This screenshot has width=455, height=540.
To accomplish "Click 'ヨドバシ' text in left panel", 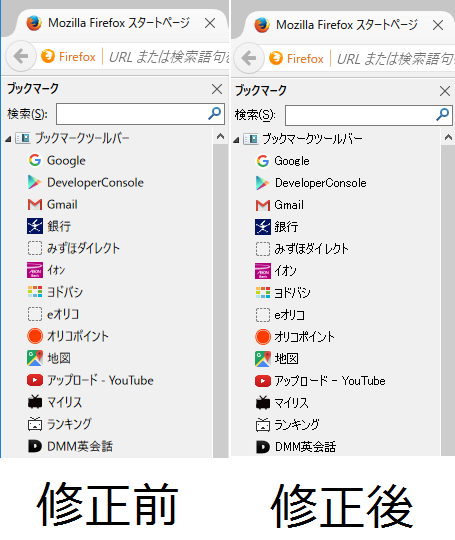I will click(x=65, y=292).
